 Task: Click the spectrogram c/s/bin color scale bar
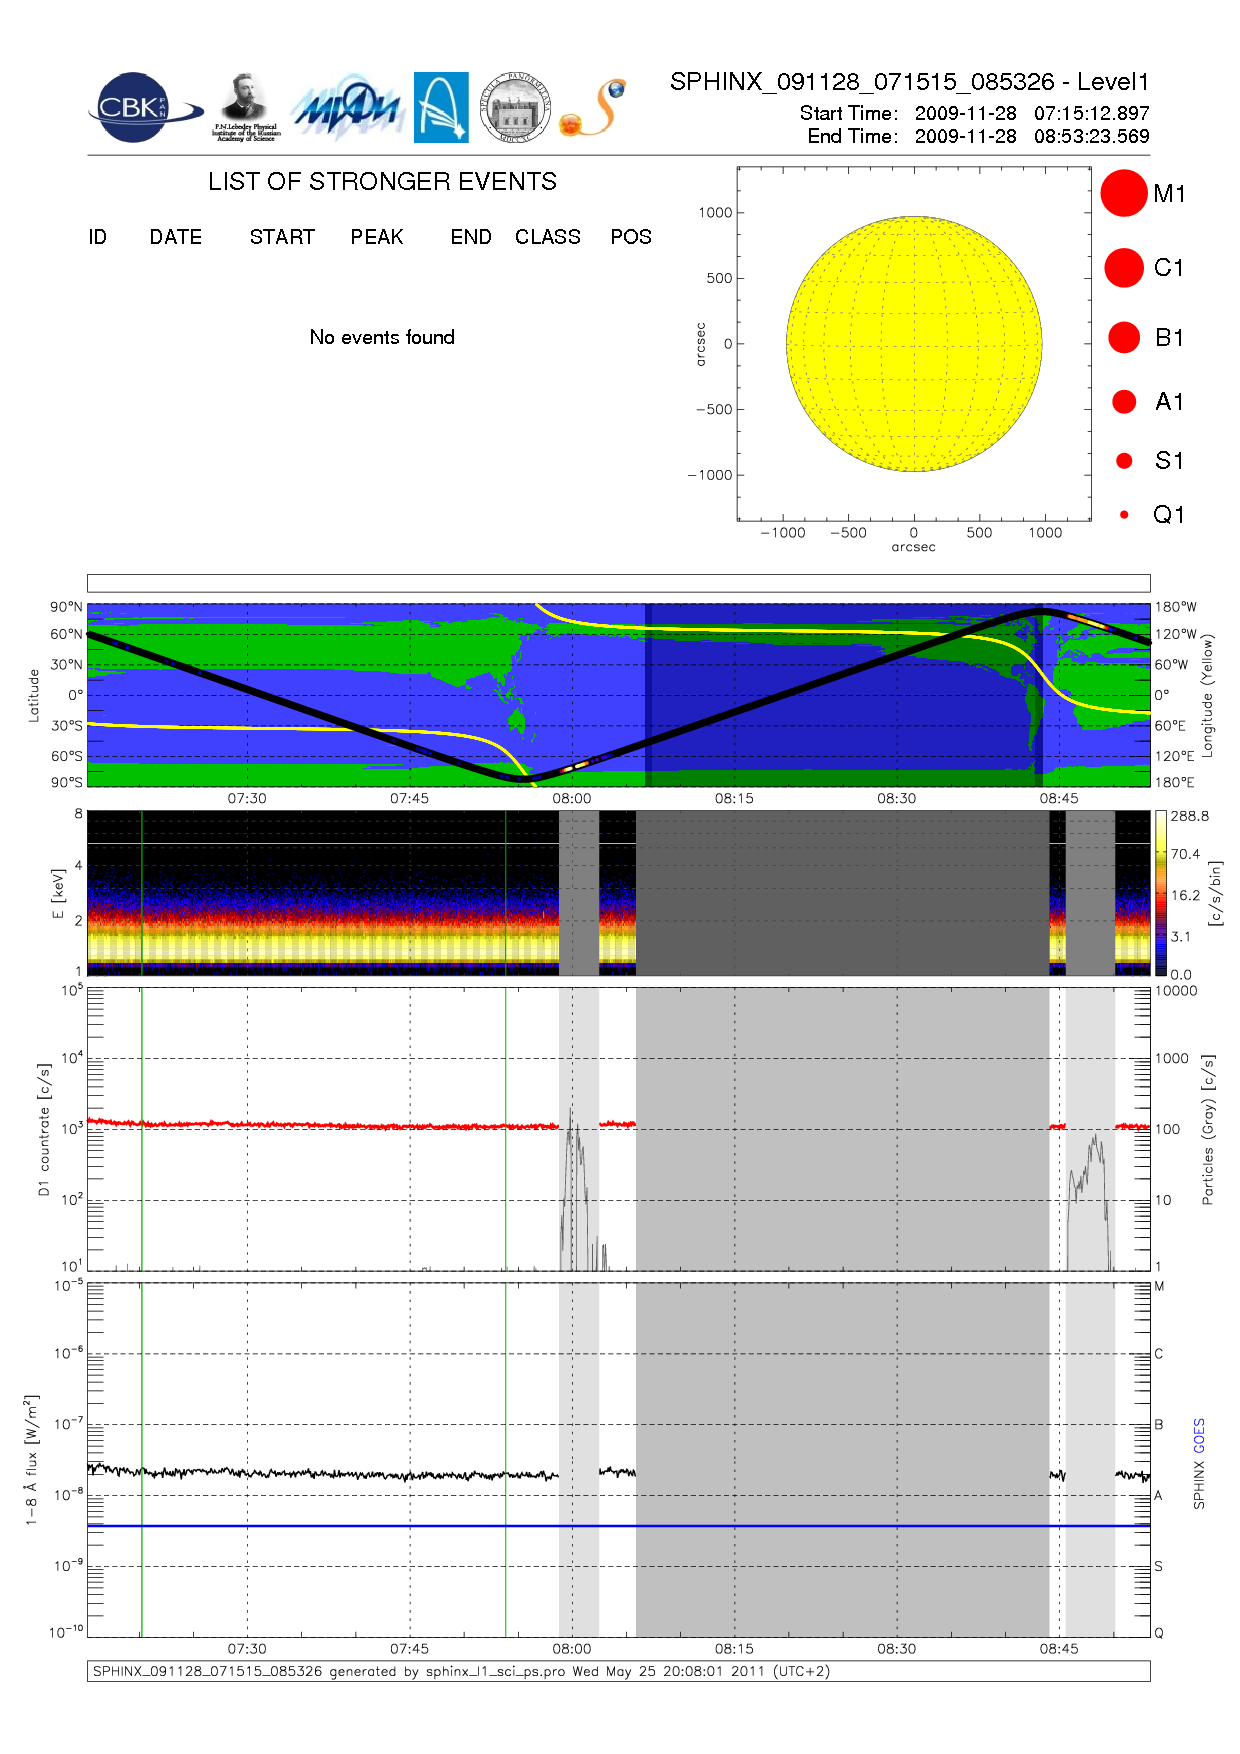tap(1160, 893)
